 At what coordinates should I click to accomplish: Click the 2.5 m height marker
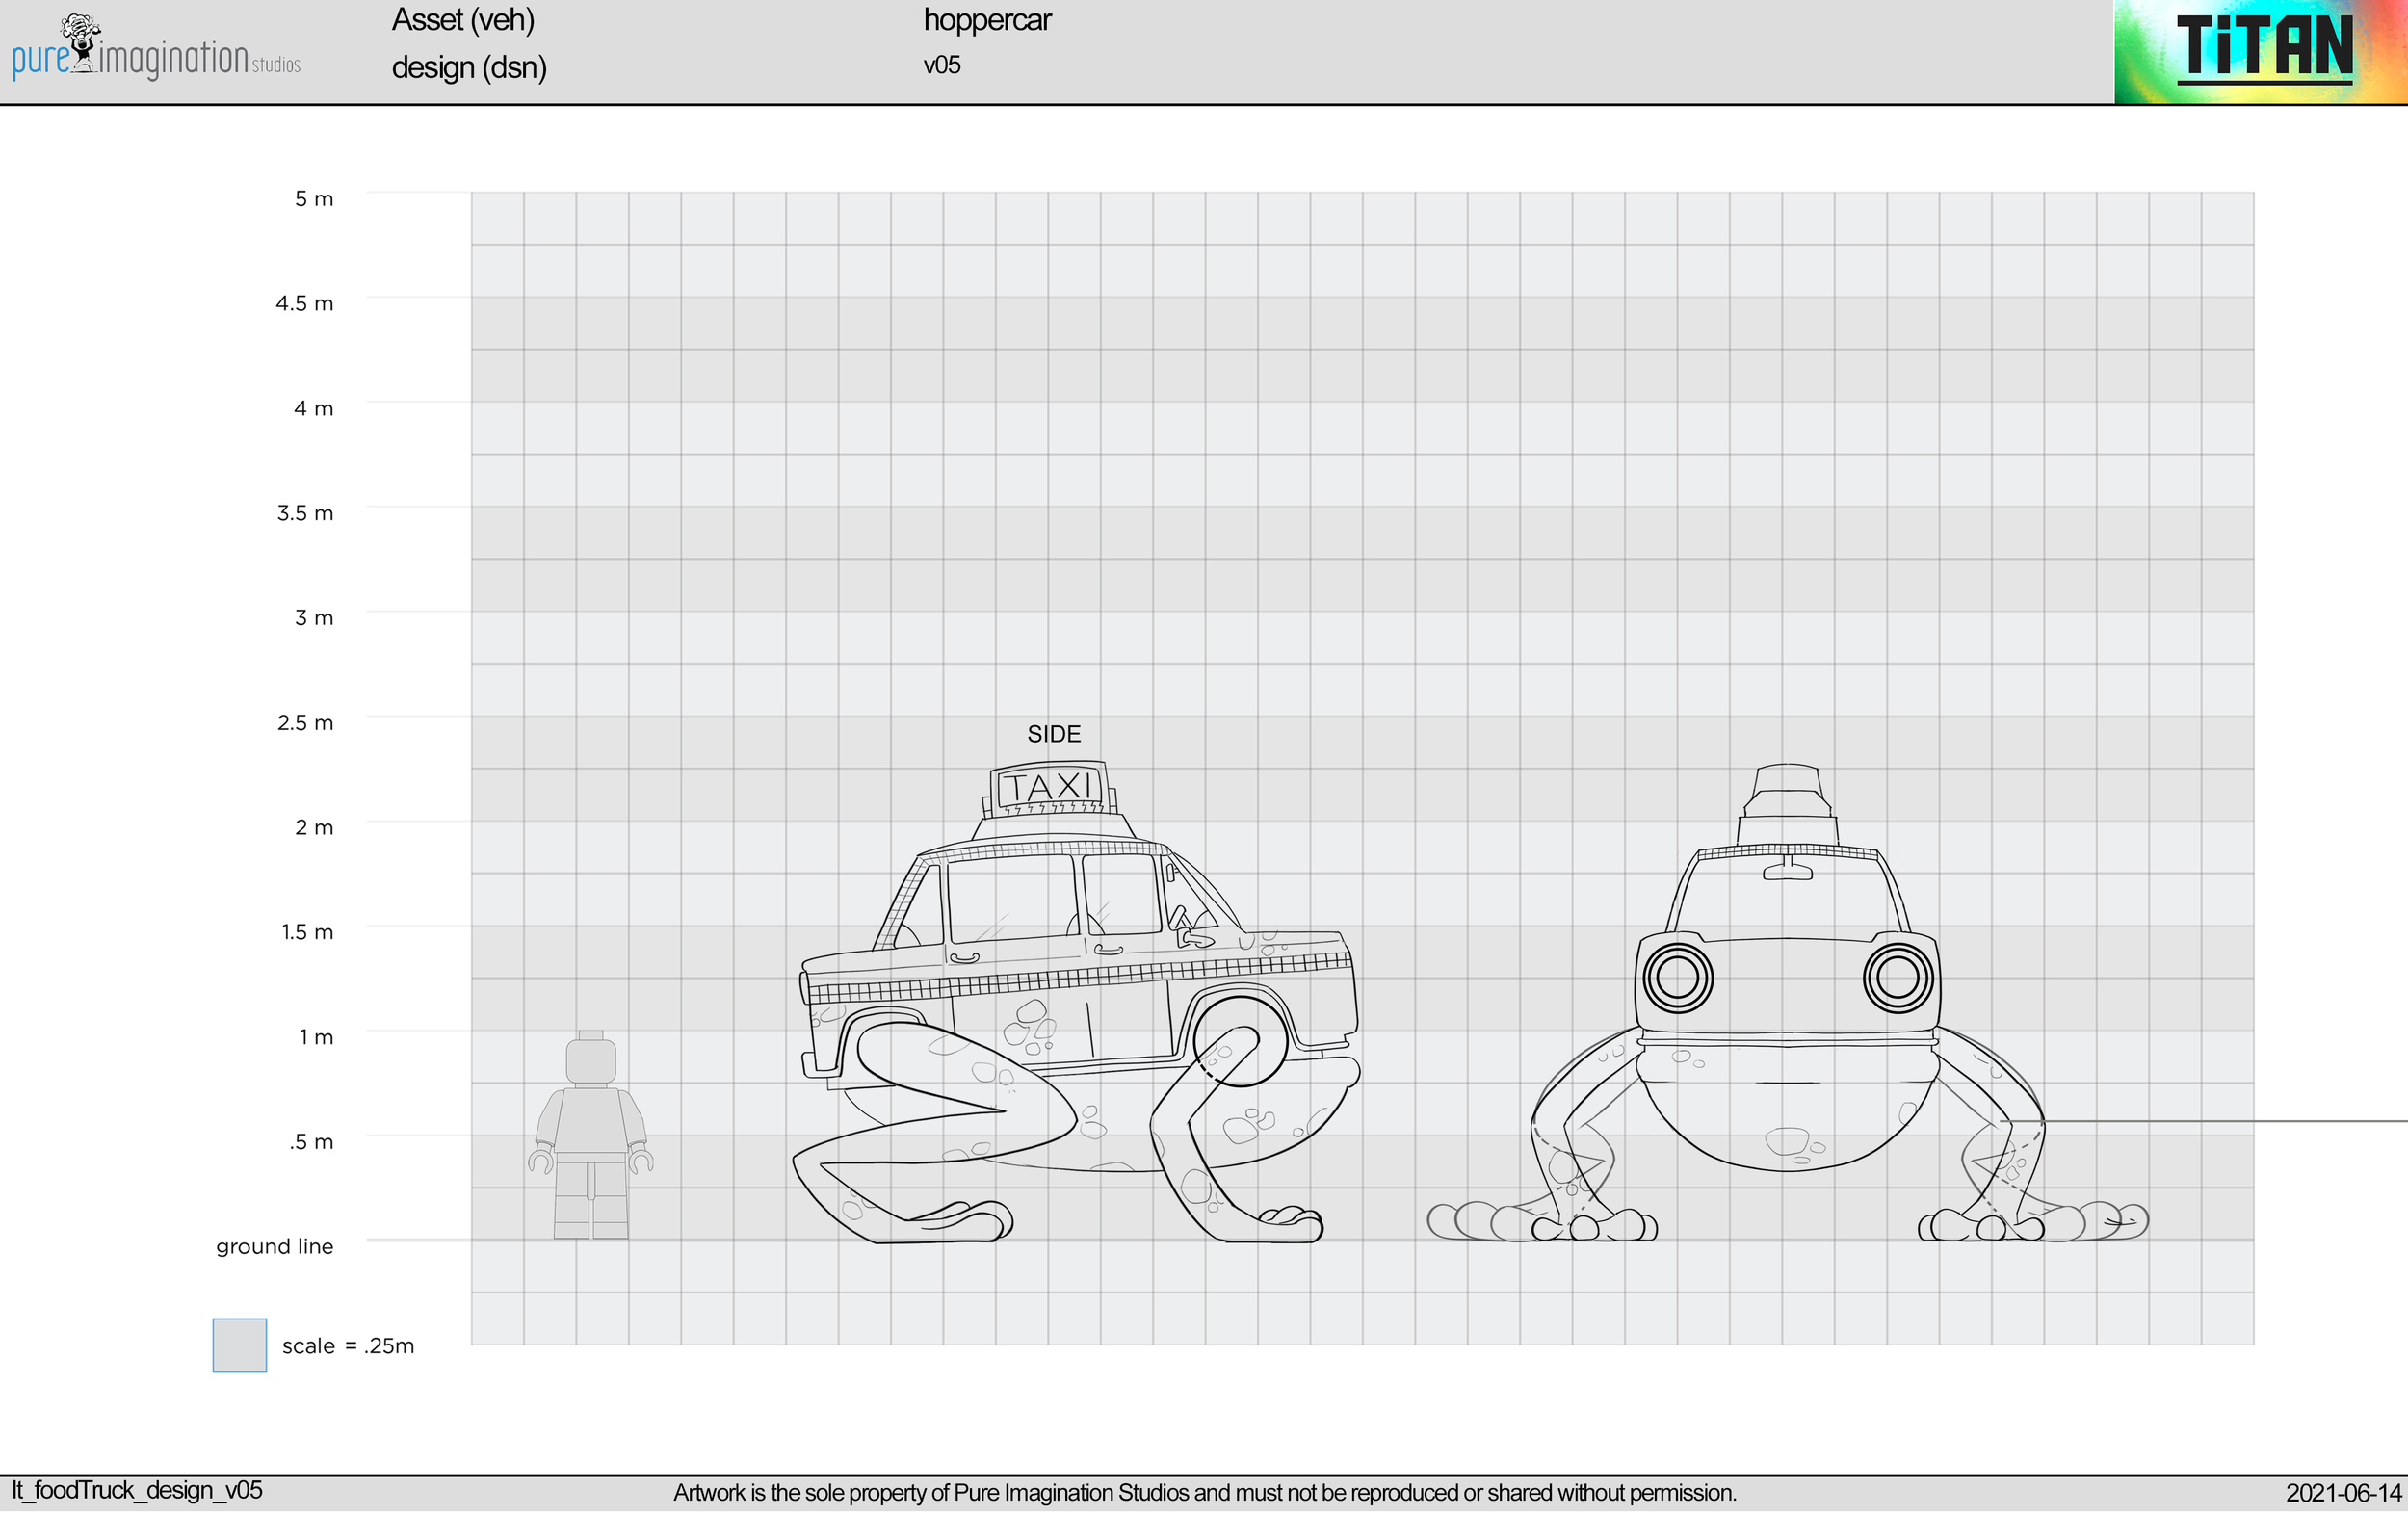tap(304, 722)
